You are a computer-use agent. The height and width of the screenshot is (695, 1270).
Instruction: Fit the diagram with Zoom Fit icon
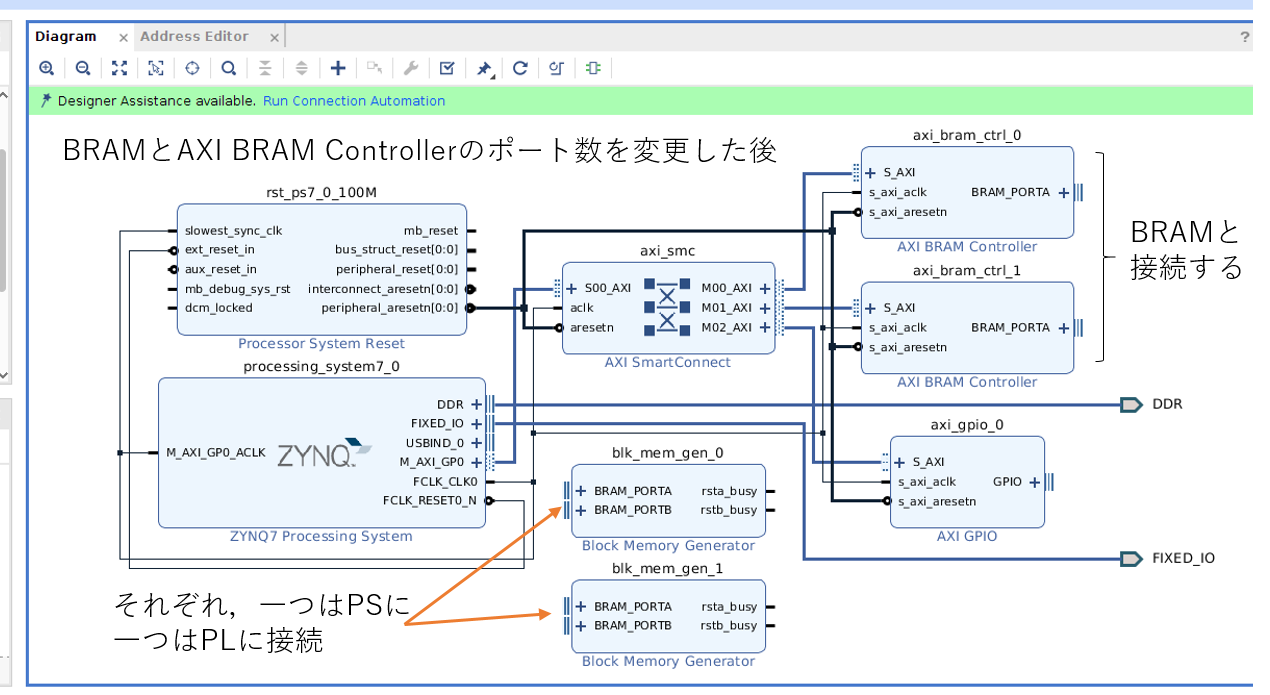(x=119, y=68)
